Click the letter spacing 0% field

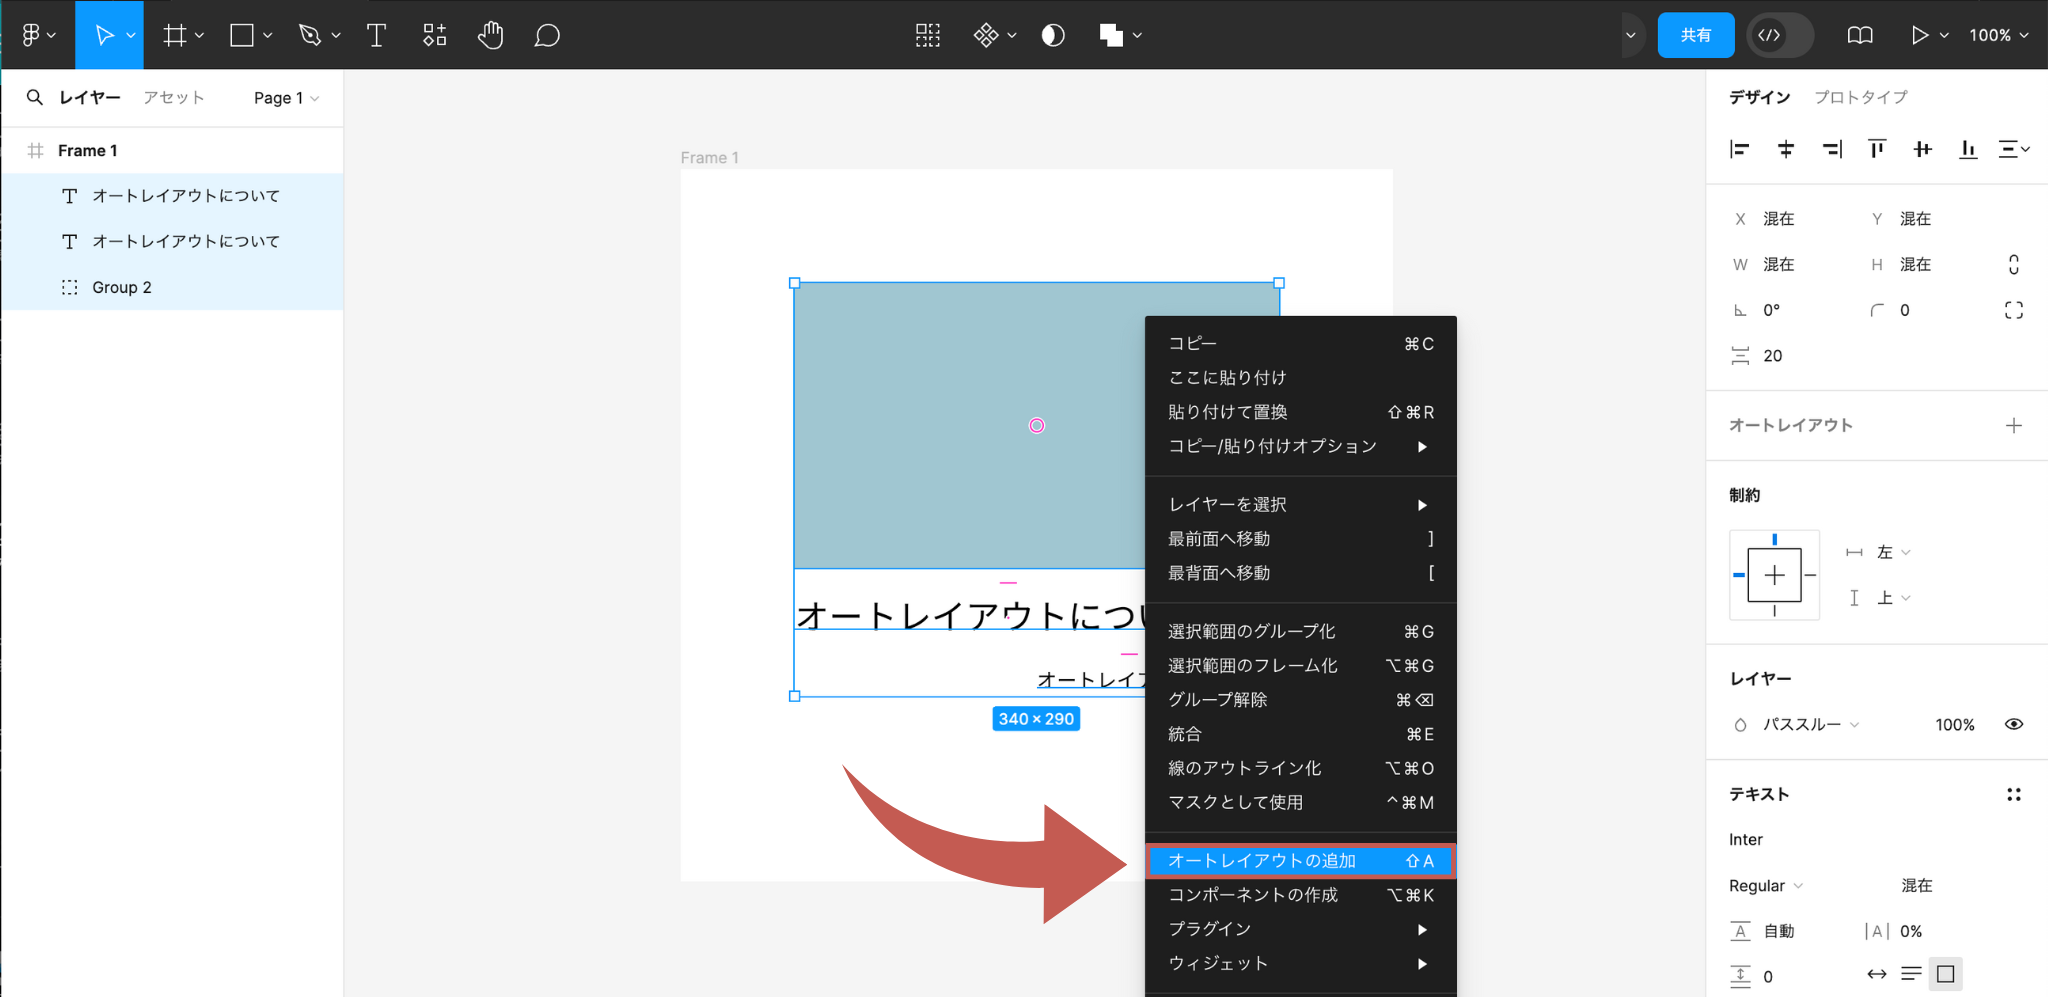(1913, 931)
